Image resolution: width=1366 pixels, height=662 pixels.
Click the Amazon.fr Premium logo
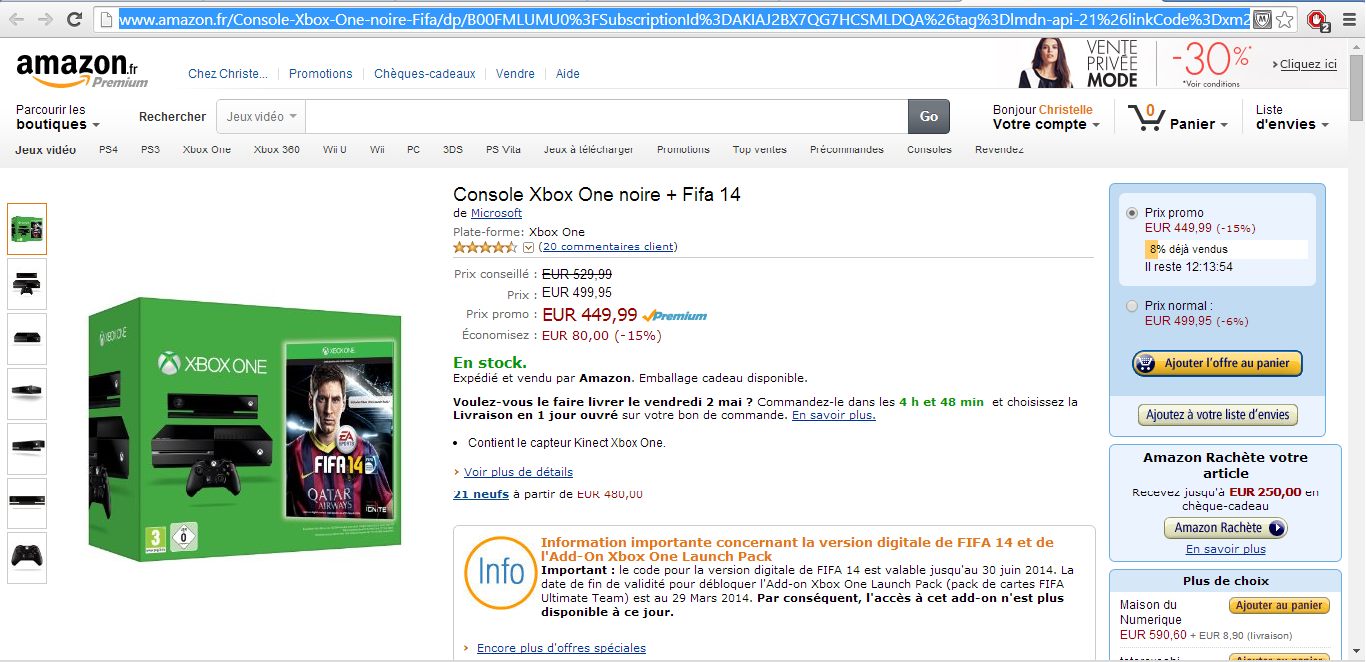pyautogui.click(x=82, y=68)
